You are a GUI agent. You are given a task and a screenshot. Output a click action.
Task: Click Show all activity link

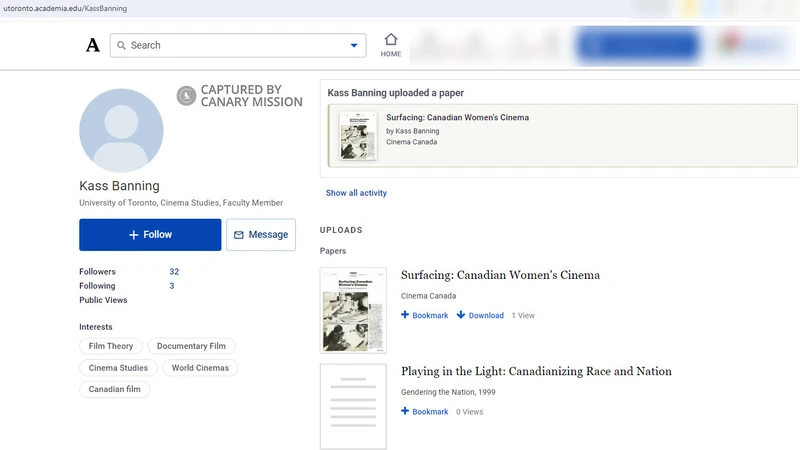click(356, 193)
